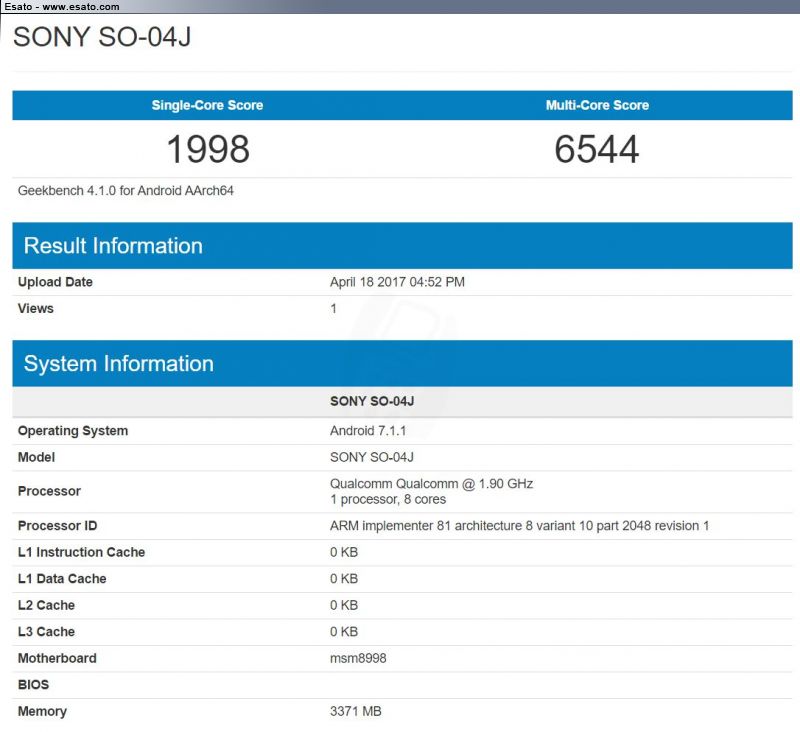Select 0 KB in L2 Cache row
The image size is (800, 732).
[x=344, y=605]
